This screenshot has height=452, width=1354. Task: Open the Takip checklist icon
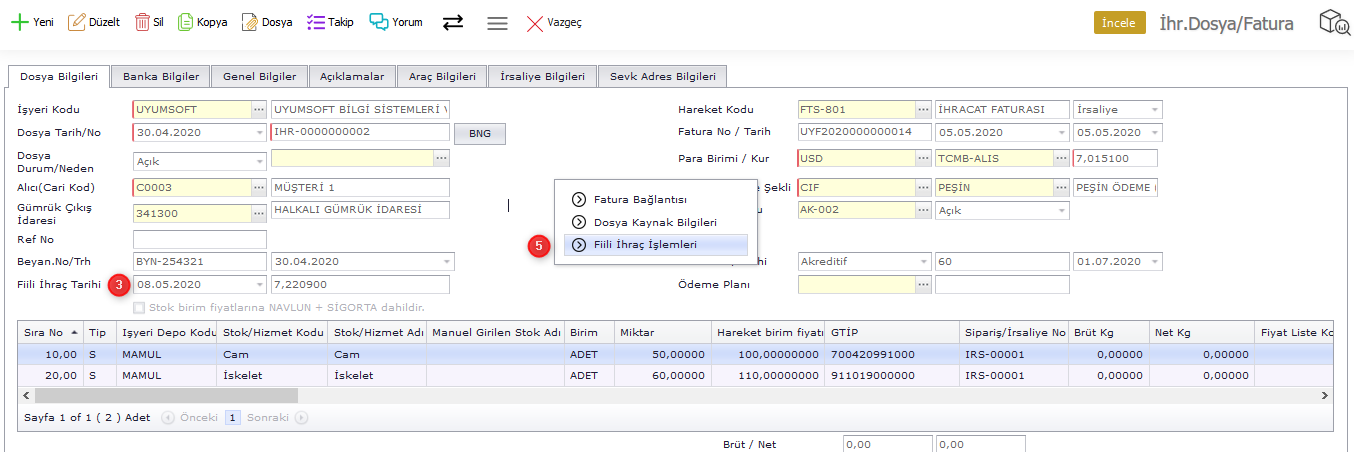(316, 22)
